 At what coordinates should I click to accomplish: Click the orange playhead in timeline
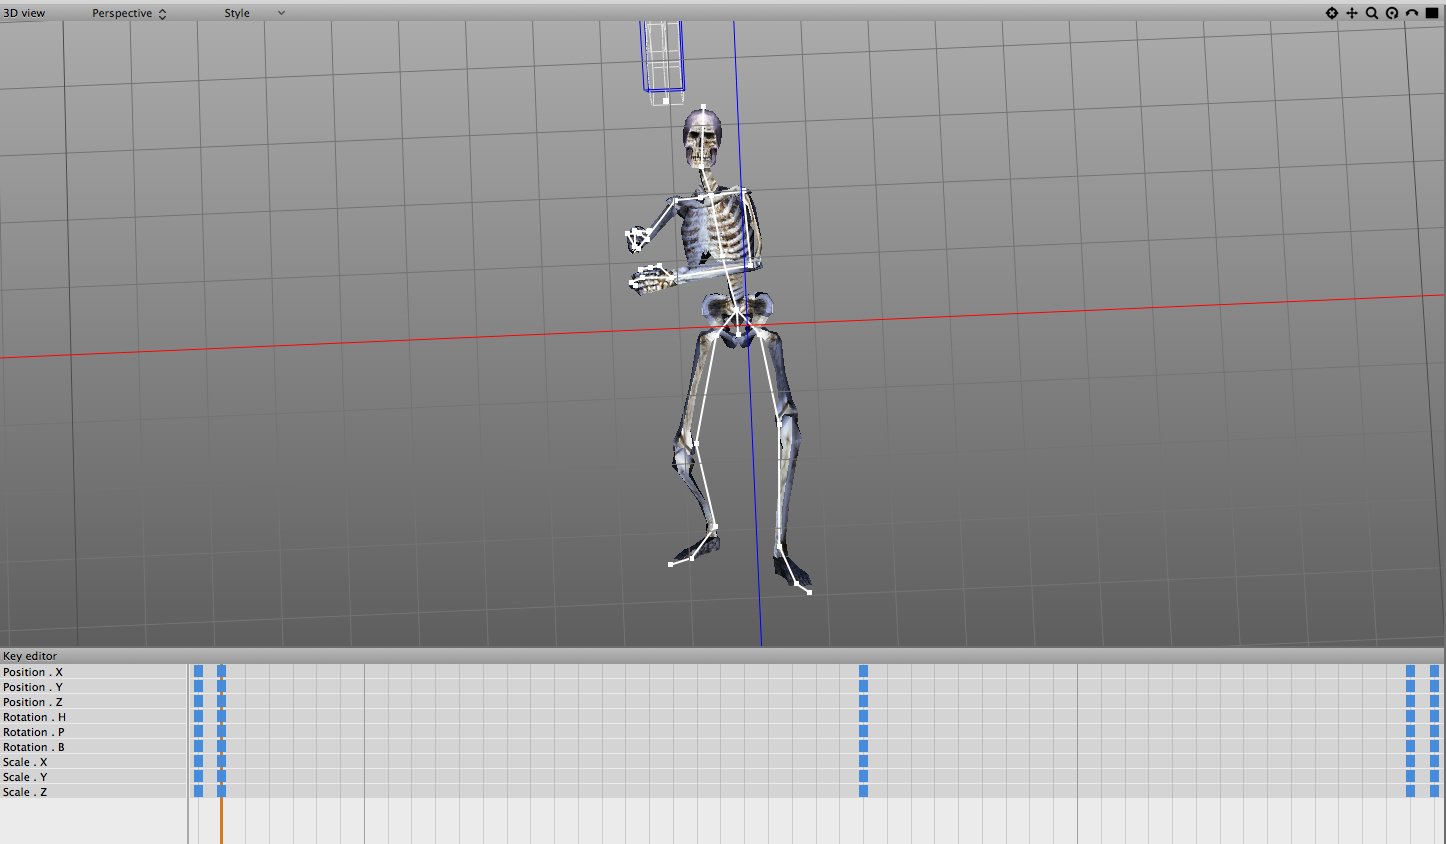click(221, 820)
